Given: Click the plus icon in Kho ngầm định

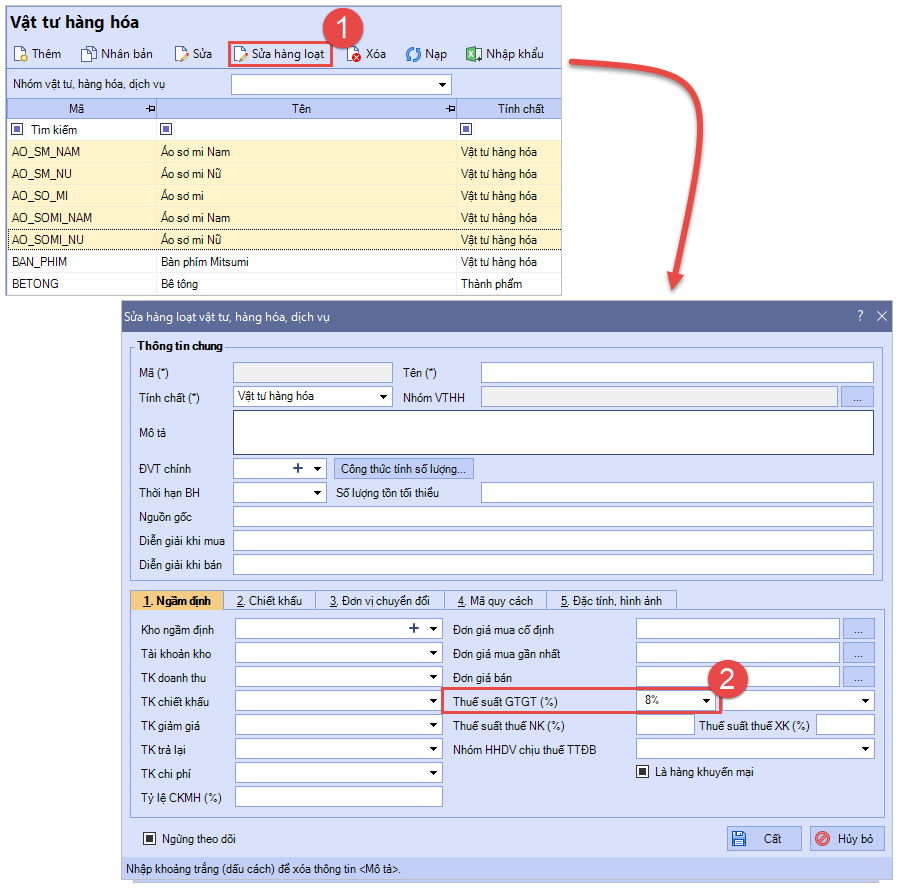Looking at the screenshot, I should coord(414,628).
